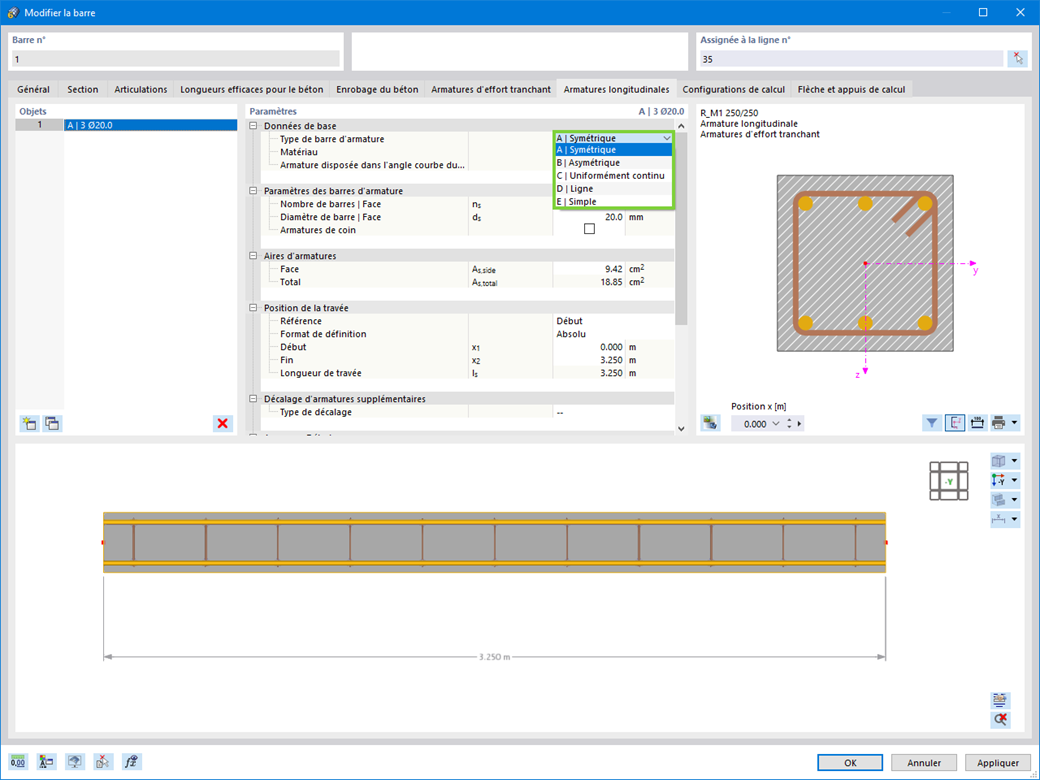This screenshot has width=1040, height=780.
Task: Open the Position x dropdown arrow
Action: point(776,424)
